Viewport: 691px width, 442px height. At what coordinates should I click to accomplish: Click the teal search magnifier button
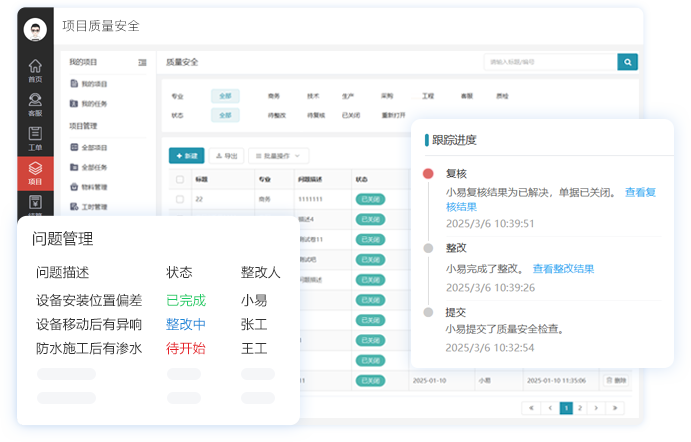click(628, 62)
